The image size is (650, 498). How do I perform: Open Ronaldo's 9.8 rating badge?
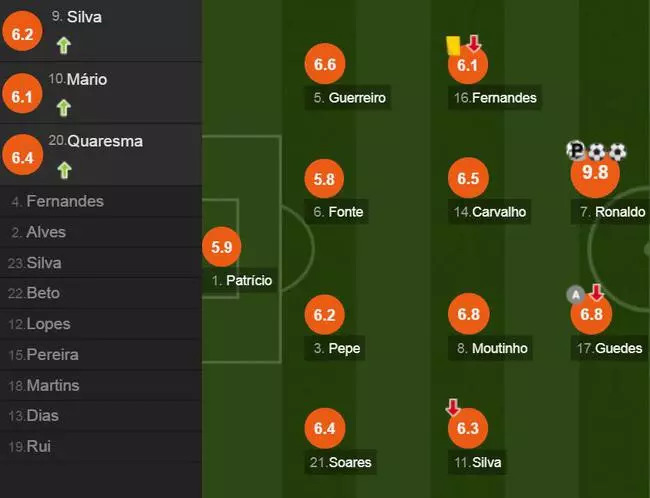tap(595, 173)
